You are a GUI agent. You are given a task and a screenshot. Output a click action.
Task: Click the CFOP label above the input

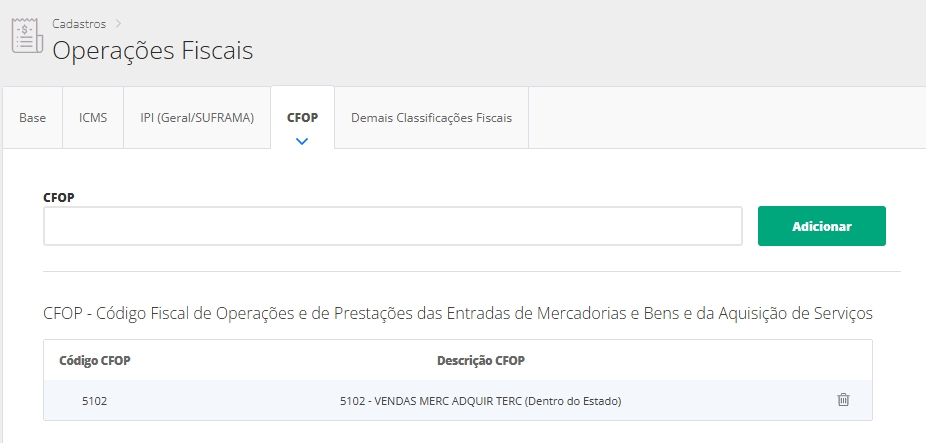click(59, 197)
